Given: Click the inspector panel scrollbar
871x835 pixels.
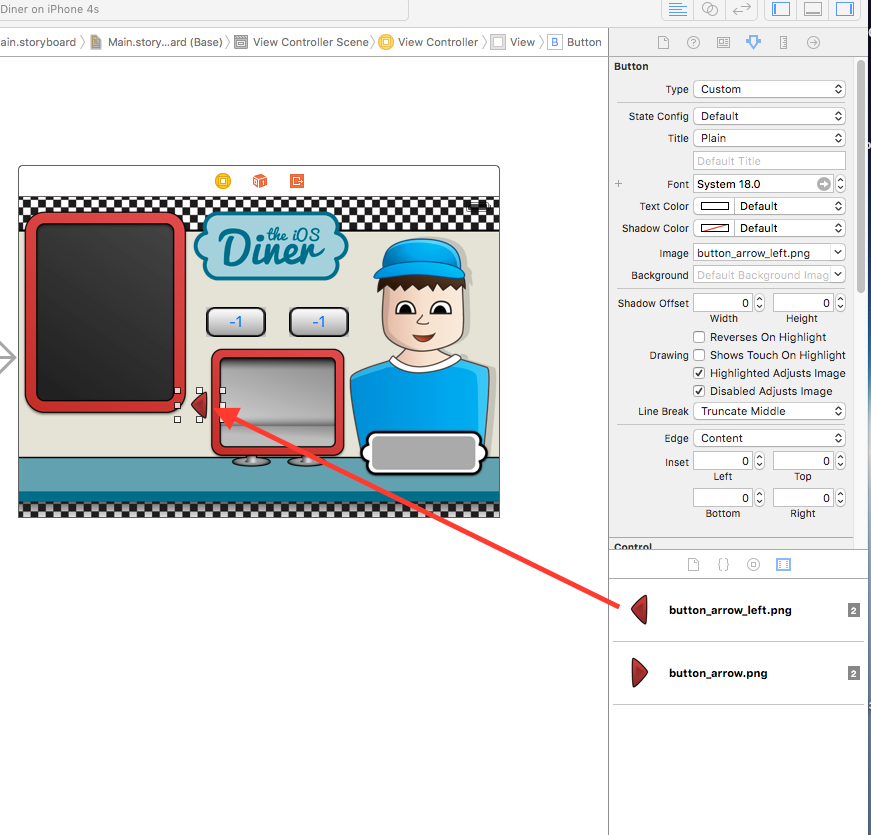Looking at the screenshot, I should [860, 176].
